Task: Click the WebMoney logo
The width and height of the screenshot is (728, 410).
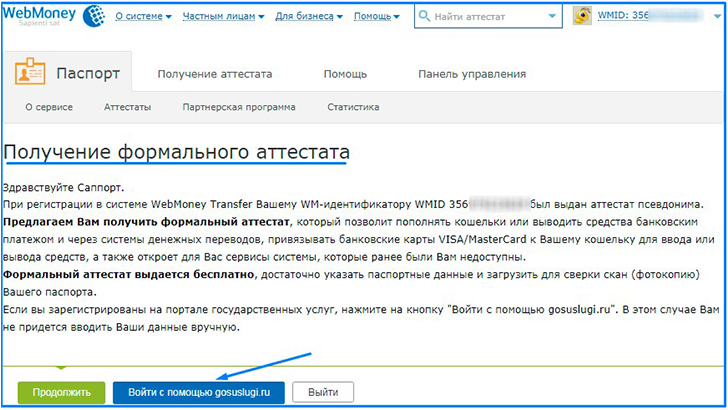Action: (54, 16)
